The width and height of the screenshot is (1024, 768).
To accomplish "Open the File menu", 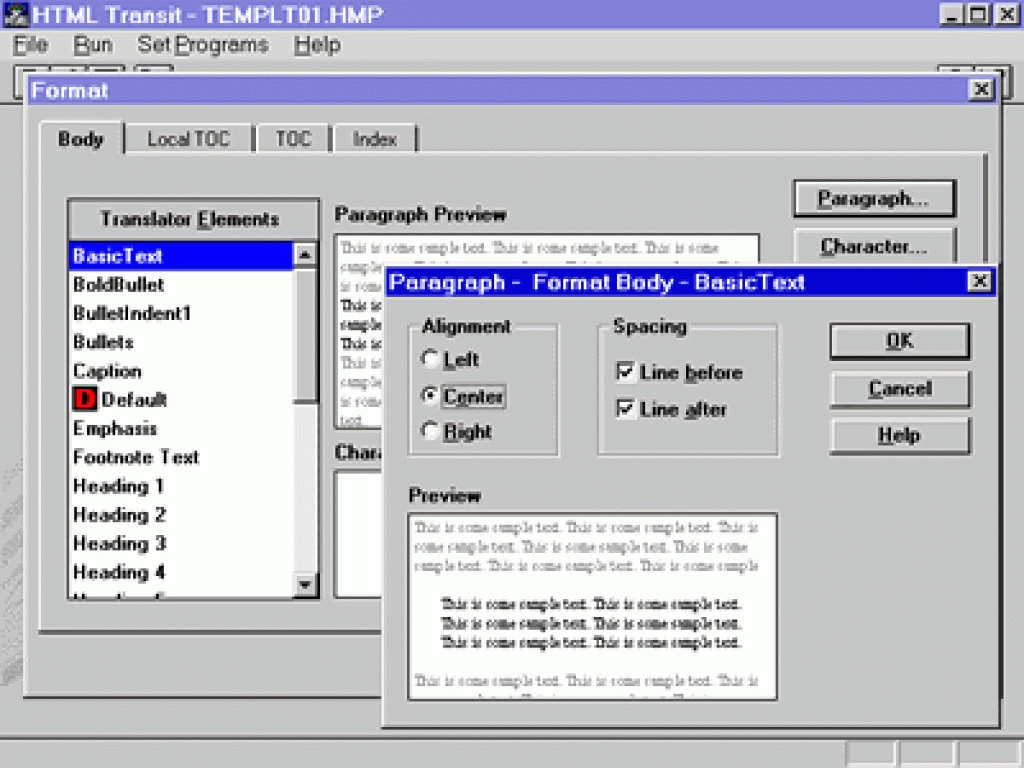I will (x=31, y=45).
